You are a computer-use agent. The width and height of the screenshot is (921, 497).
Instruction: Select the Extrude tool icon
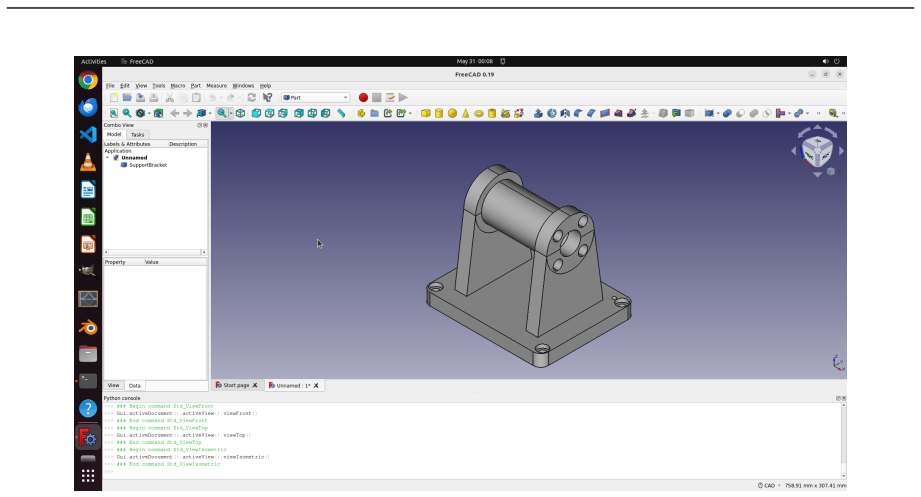click(538, 113)
